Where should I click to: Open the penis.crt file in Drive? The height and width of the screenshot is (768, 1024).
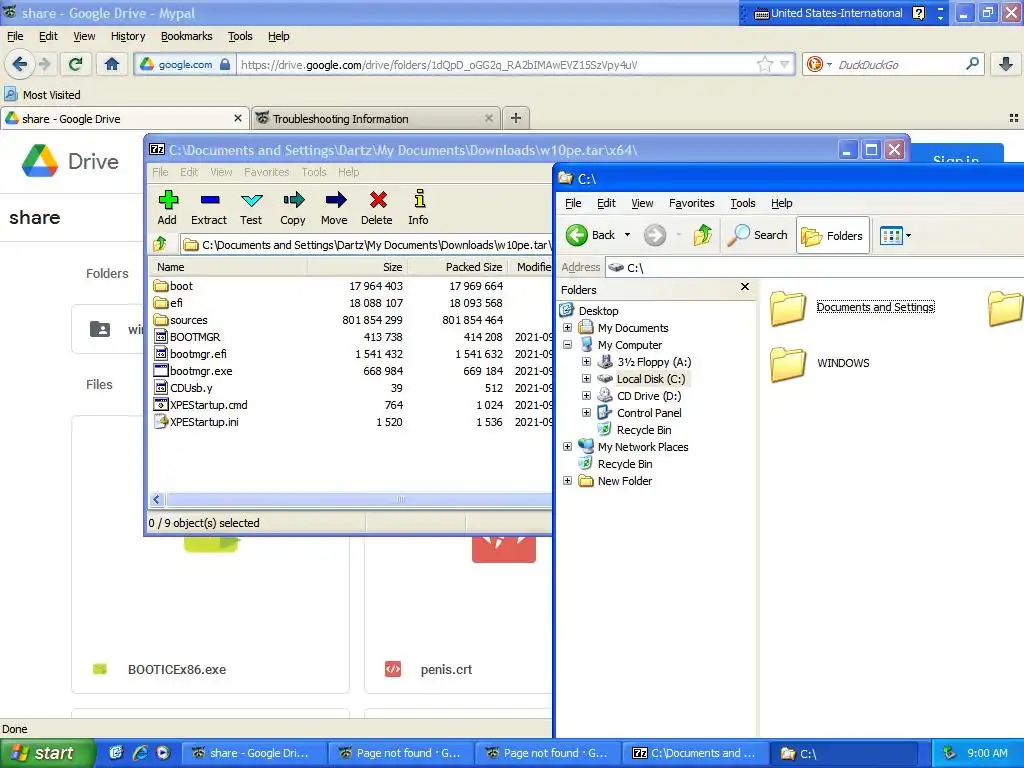coord(446,669)
